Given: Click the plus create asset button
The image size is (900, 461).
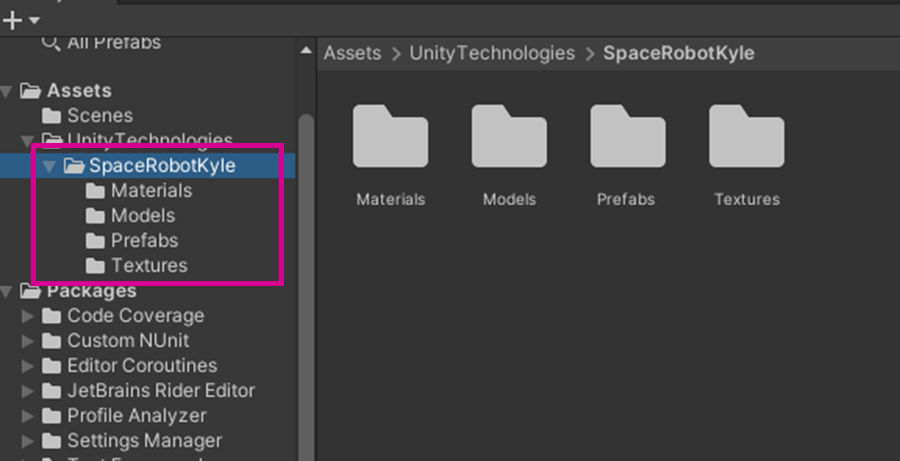Looking at the screenshot, I should [12, 19].
